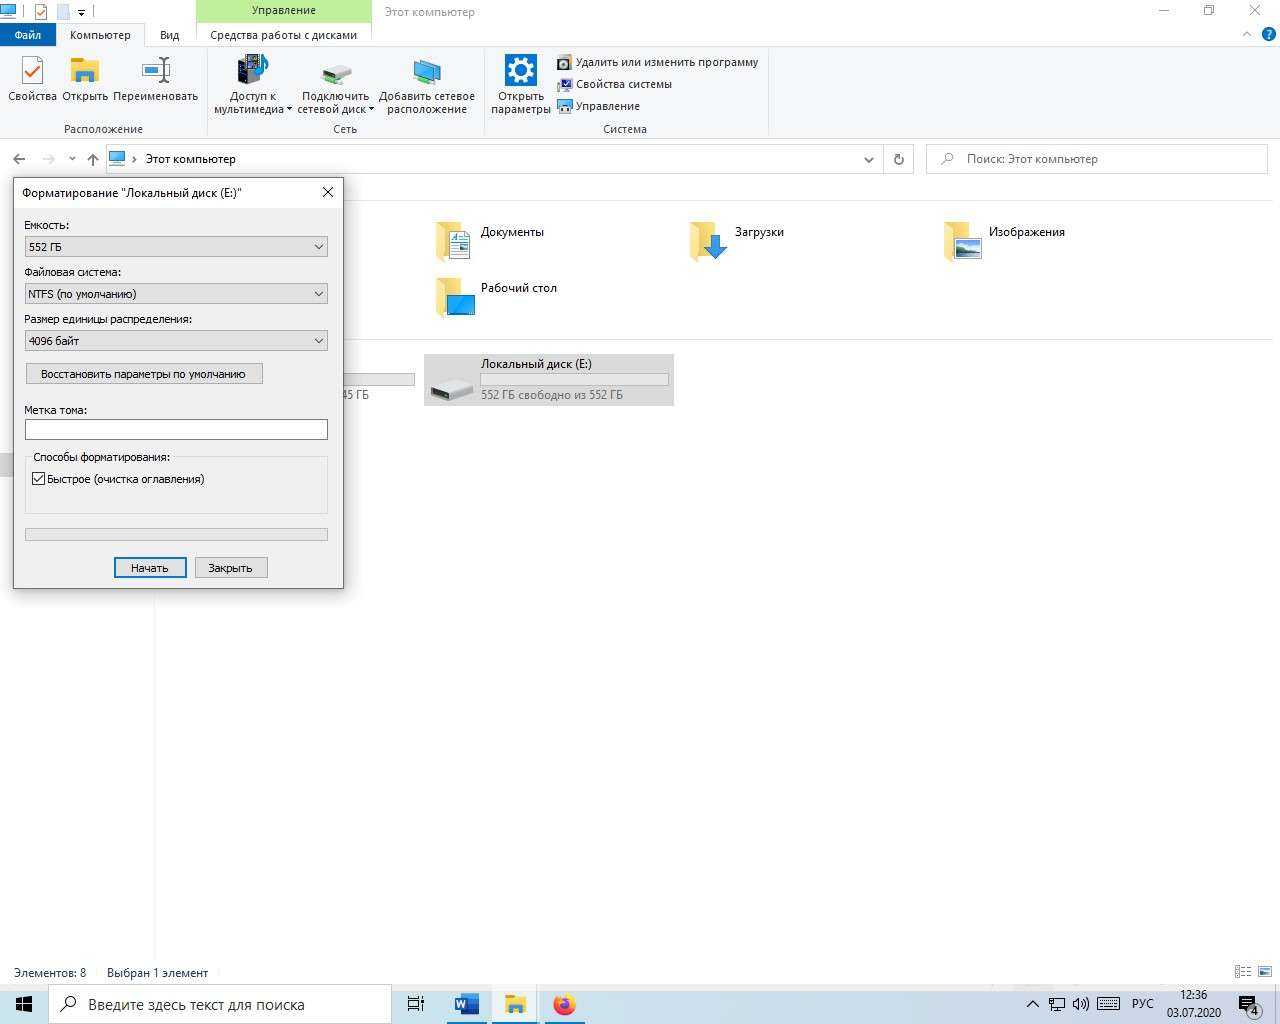Image resolution: width=1280 pixels, height=1024 pixels.
Task: Click Restore defaults (Восстановить параметры по умолчанию)
Action: (143, 374)
